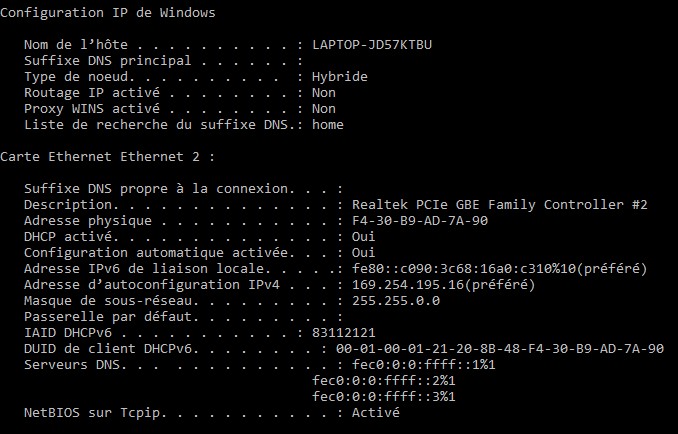Click the hostname LAPTOP-JD57KTBU

coord(372,45)
